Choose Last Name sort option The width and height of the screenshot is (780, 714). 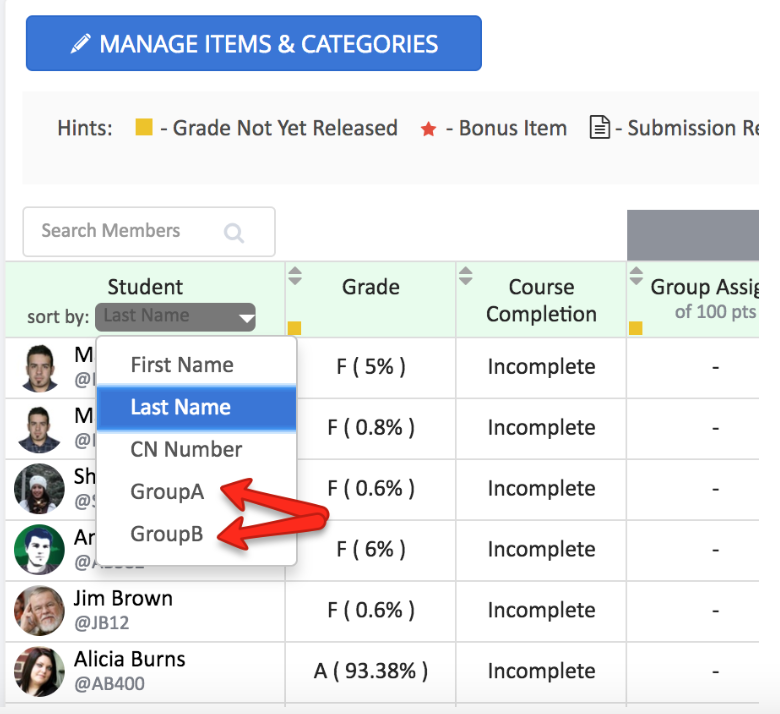click(196, 407)
